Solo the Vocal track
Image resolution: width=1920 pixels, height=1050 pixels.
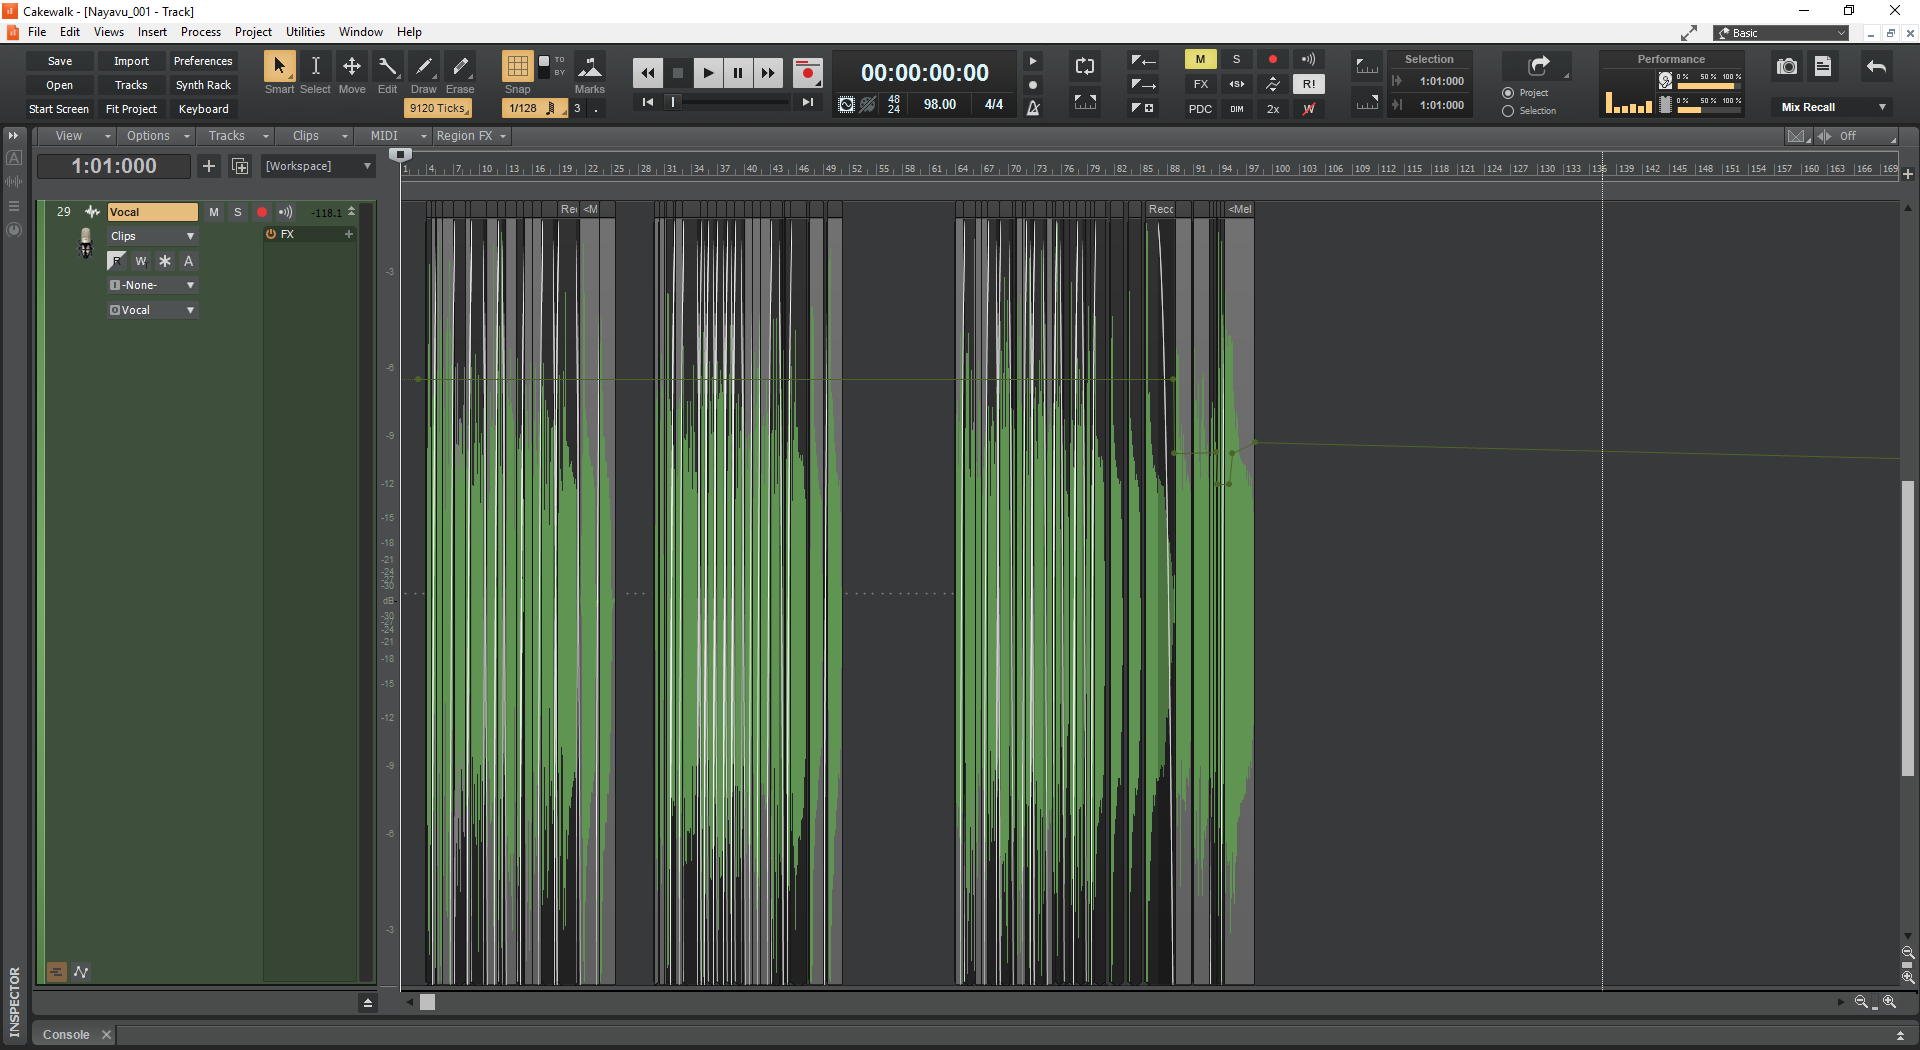[237, 212]
